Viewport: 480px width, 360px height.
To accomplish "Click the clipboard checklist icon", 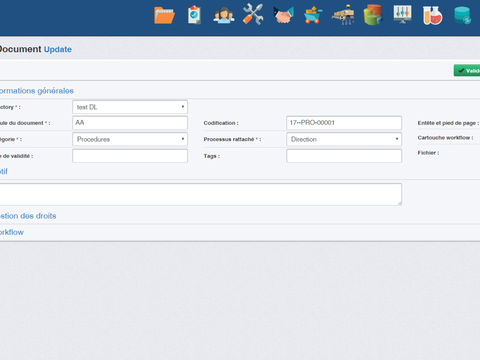I will [194, 15].
